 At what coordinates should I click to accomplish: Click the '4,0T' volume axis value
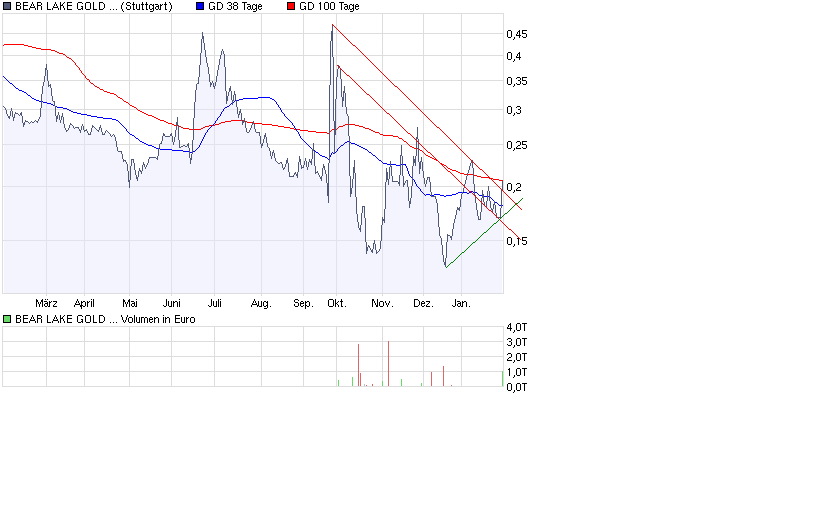click(517, 327)
